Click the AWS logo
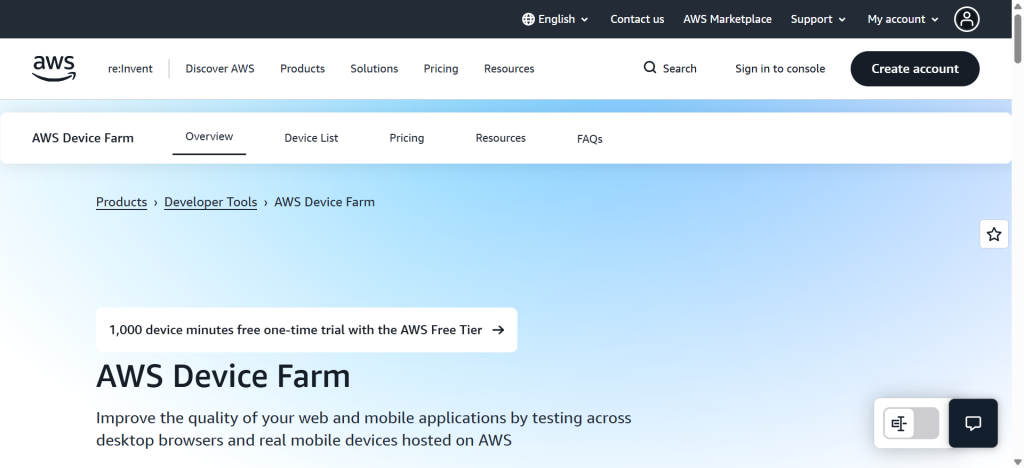The height and width of the screenshot is (468, 1024). click(x=54, y=69)
